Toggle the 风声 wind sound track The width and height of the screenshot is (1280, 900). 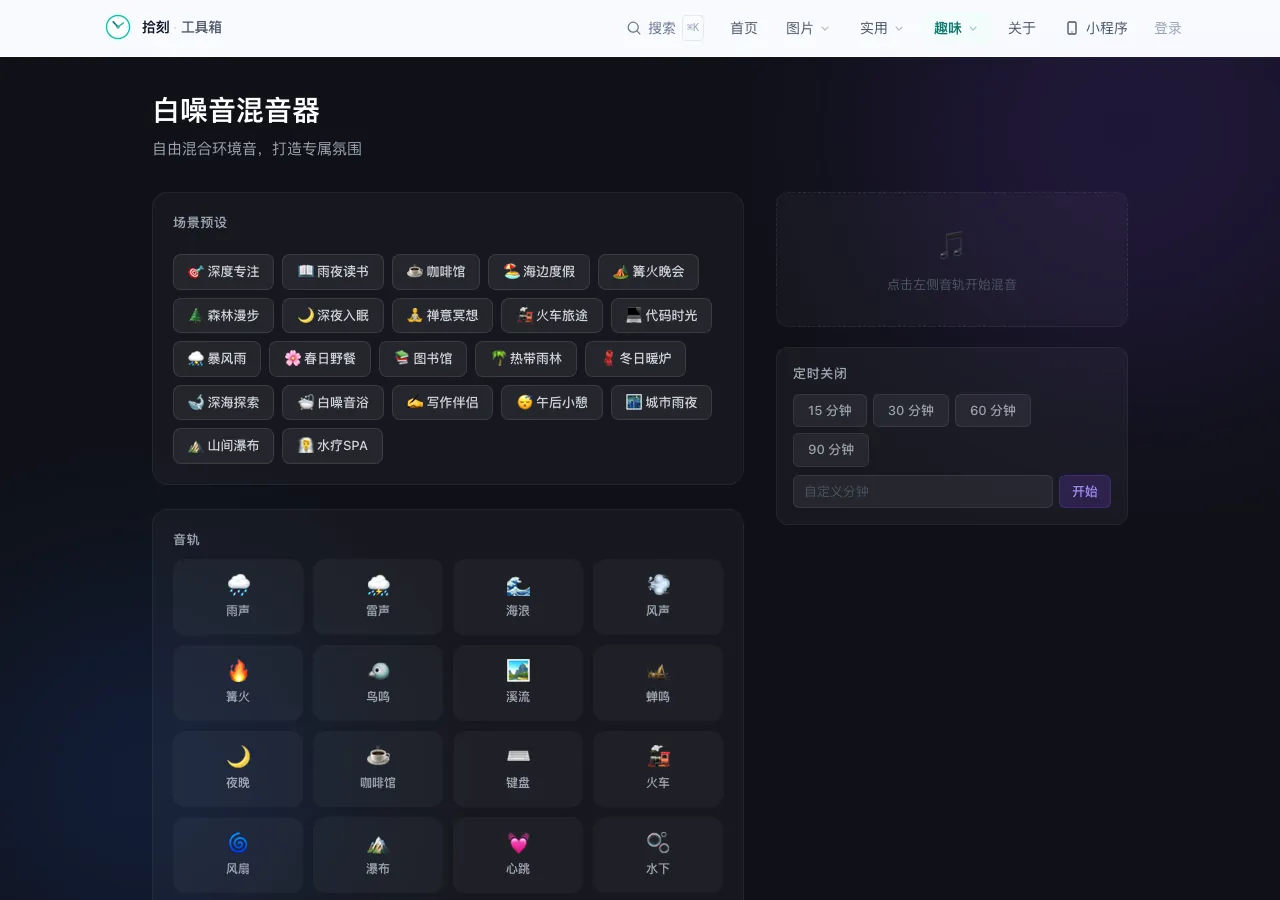658,597
